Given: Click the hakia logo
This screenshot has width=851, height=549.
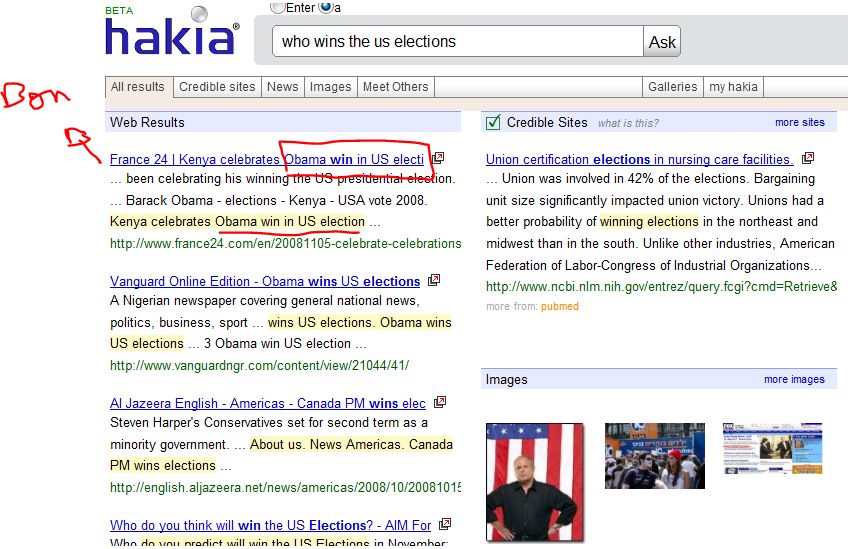Looking at the screenshot, I should (x=172, y=31).
